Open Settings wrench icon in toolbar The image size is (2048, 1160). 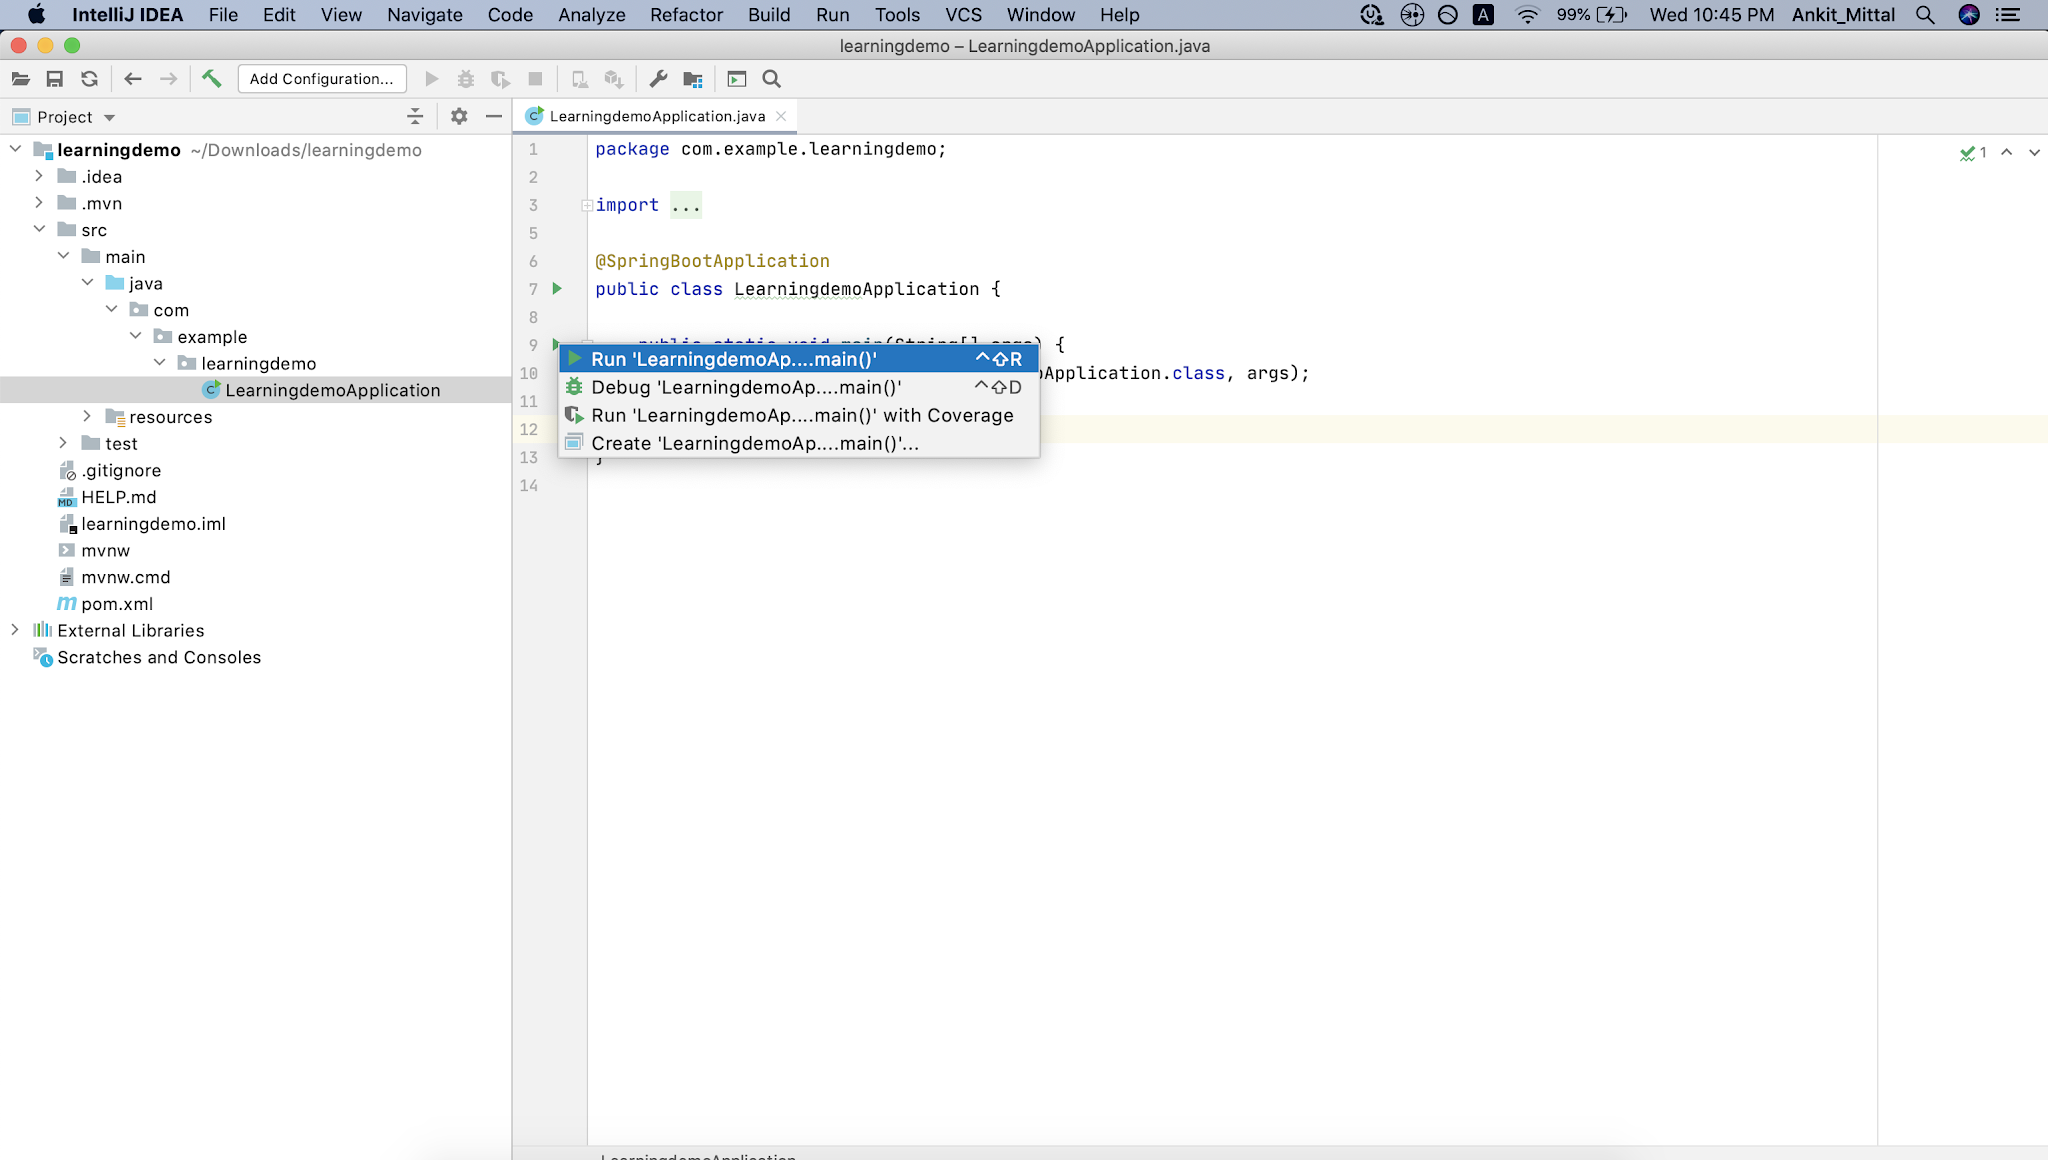pos(658,79)
